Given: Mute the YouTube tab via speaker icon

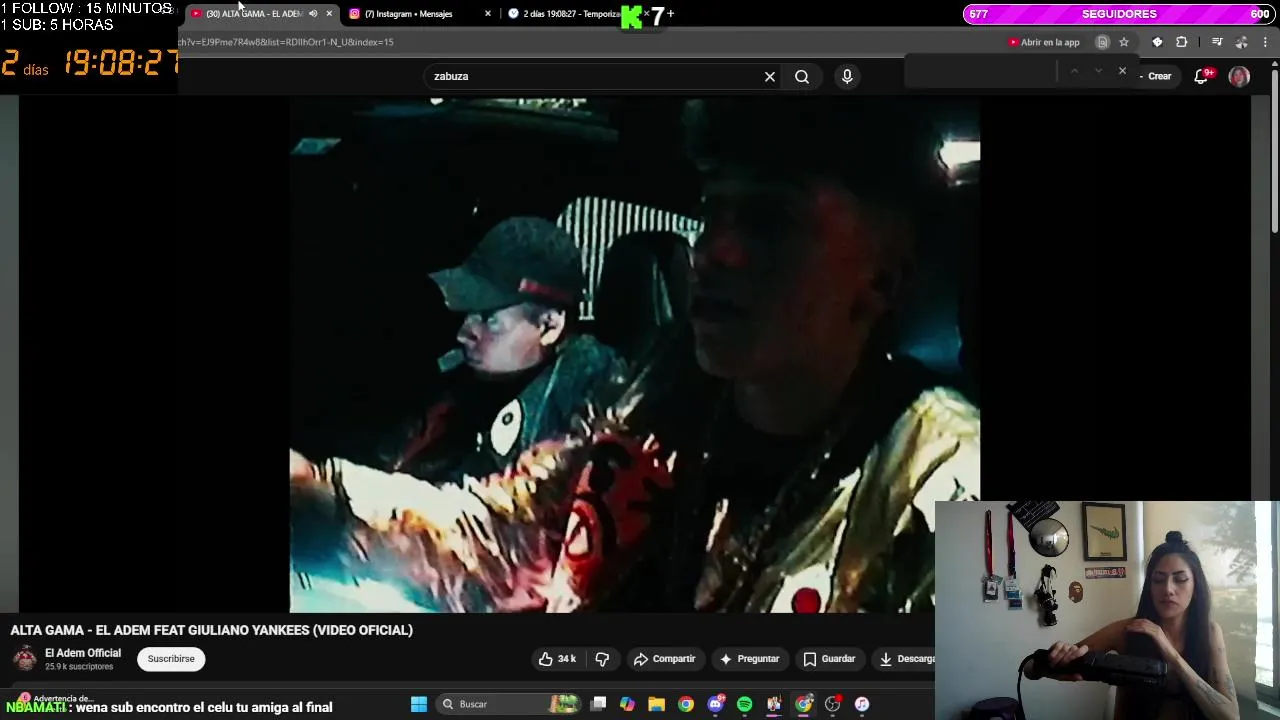Looking at the screenshot, I should (313, 14).
